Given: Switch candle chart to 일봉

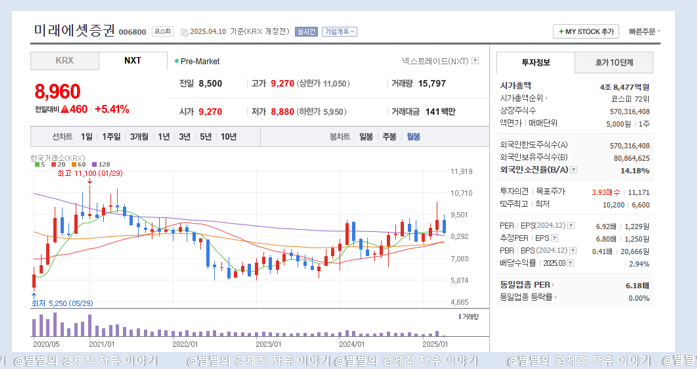Looking at the screenshot, I should [366, 137].
